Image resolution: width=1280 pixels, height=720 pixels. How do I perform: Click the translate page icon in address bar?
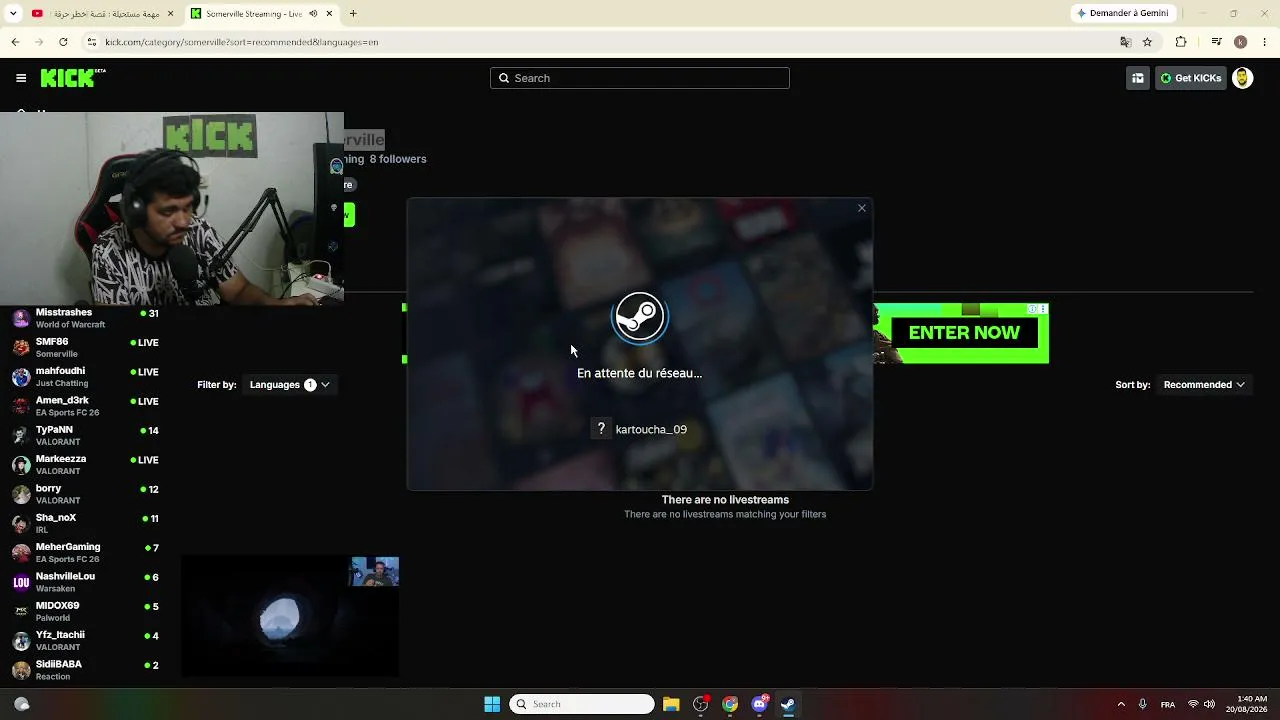click(1125, 42)
